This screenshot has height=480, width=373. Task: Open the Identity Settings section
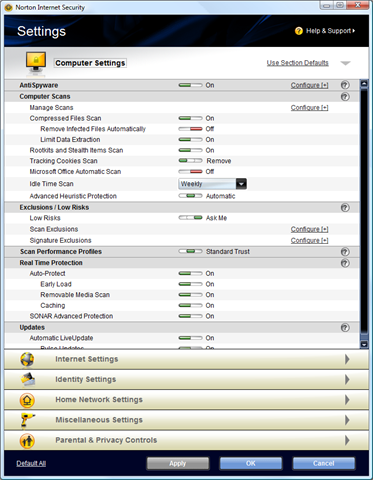[186, 380]
